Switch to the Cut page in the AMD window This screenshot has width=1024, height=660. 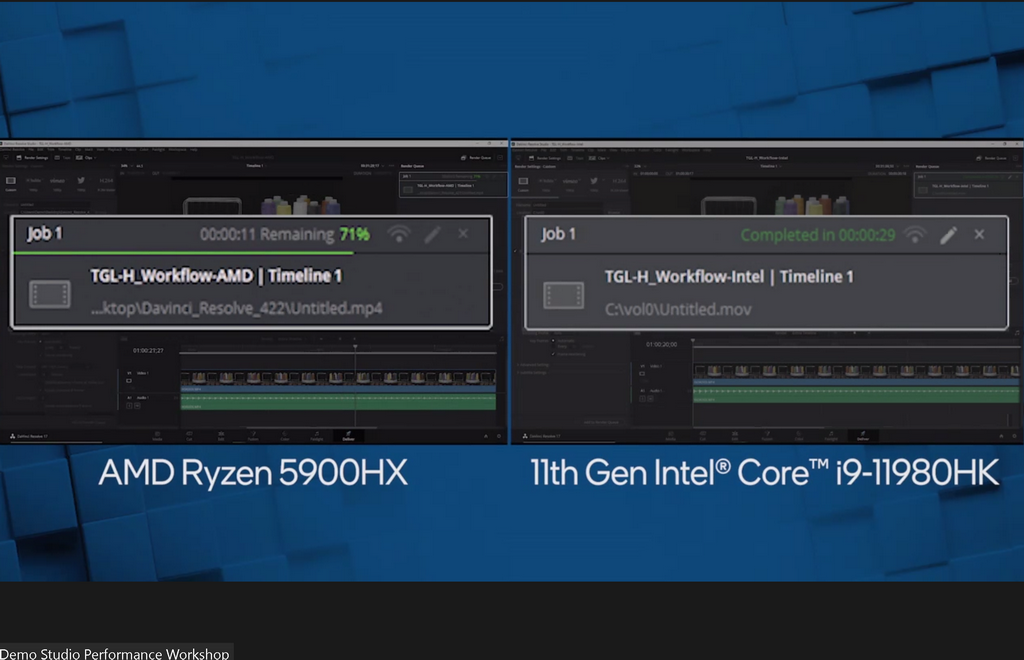pos(189,436)
